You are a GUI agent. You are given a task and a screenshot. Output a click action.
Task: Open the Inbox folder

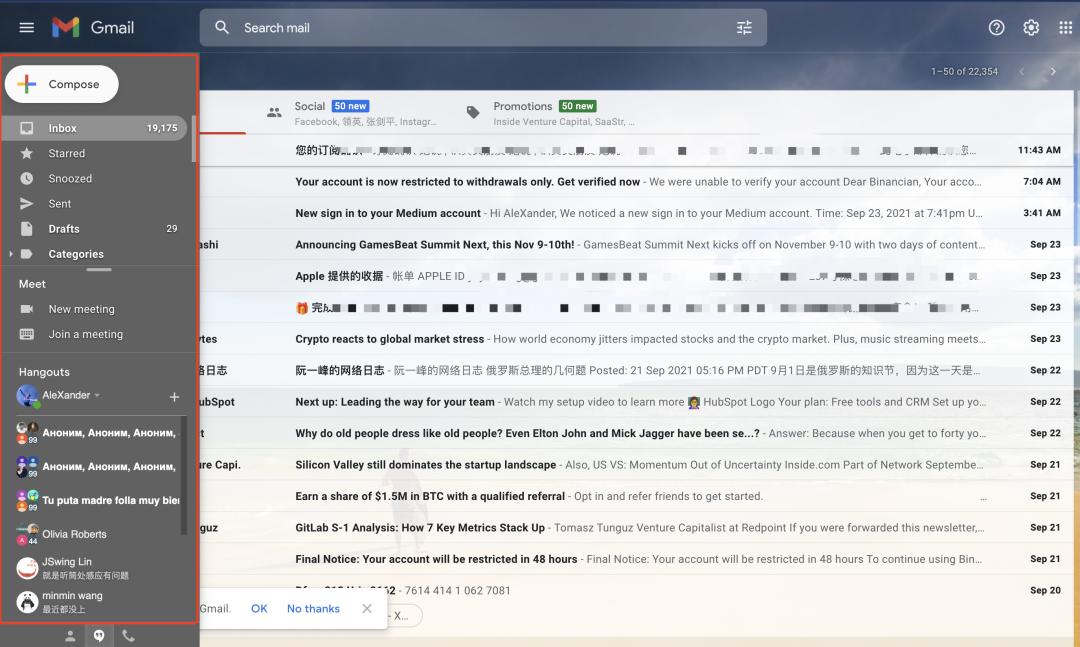(x=94, y=128)
